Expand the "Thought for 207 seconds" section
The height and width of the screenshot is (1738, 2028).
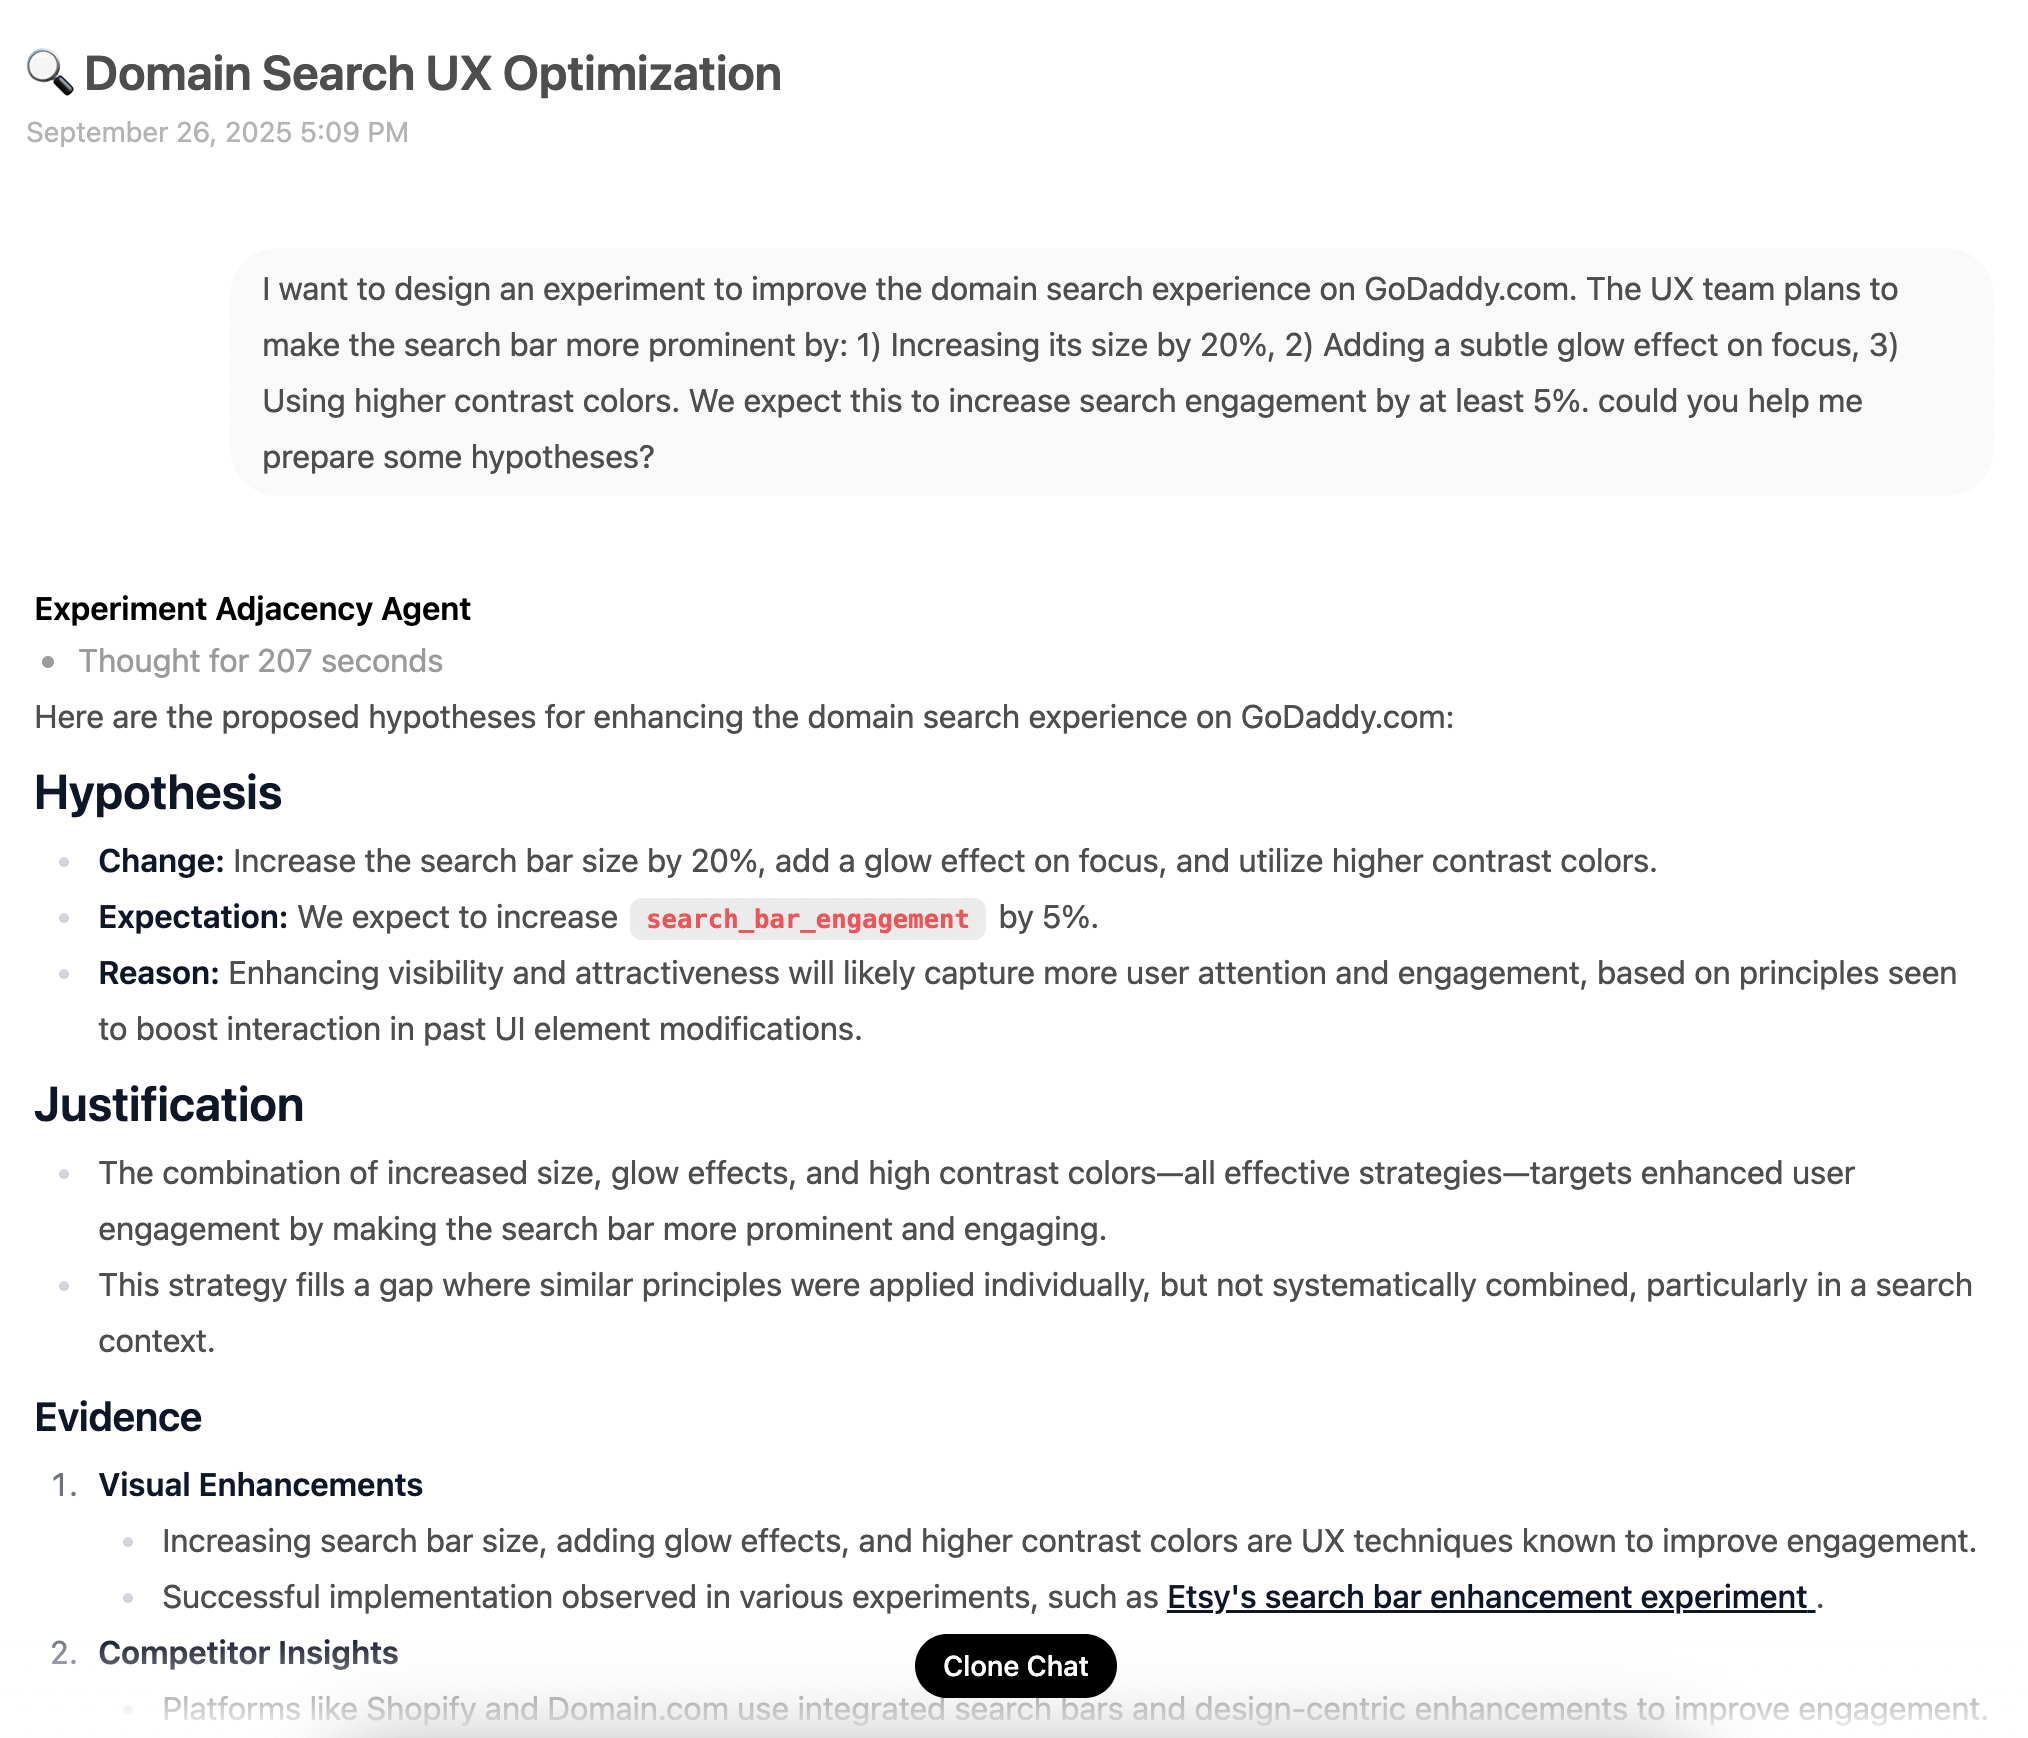pos(260,661)
